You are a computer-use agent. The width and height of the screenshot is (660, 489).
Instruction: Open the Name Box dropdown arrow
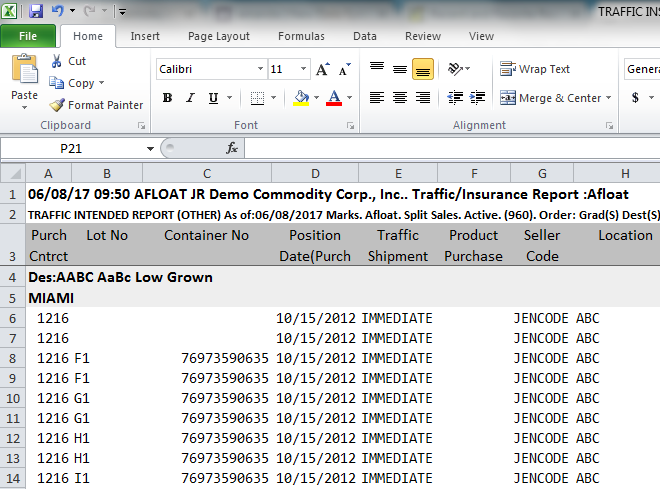pyautogui.click(x=150, y=149)
